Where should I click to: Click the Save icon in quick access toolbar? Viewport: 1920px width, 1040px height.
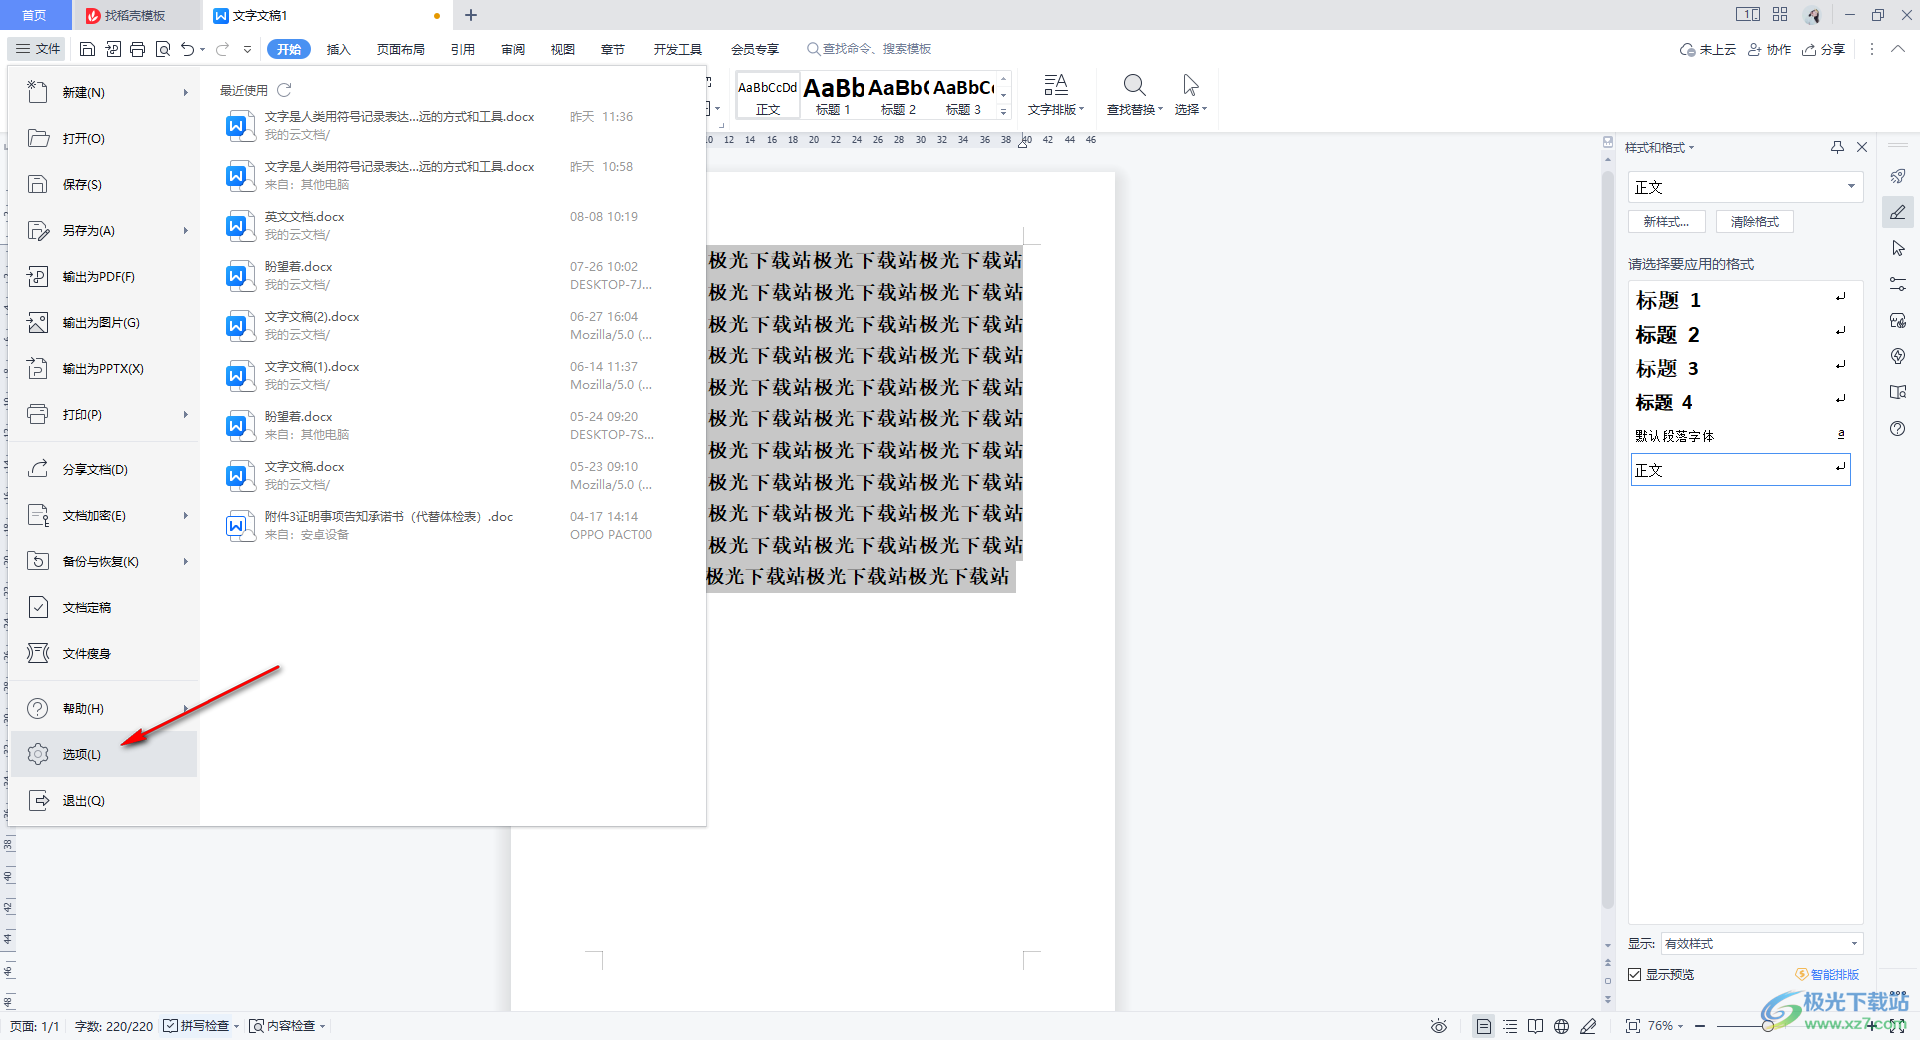(87, 49)
